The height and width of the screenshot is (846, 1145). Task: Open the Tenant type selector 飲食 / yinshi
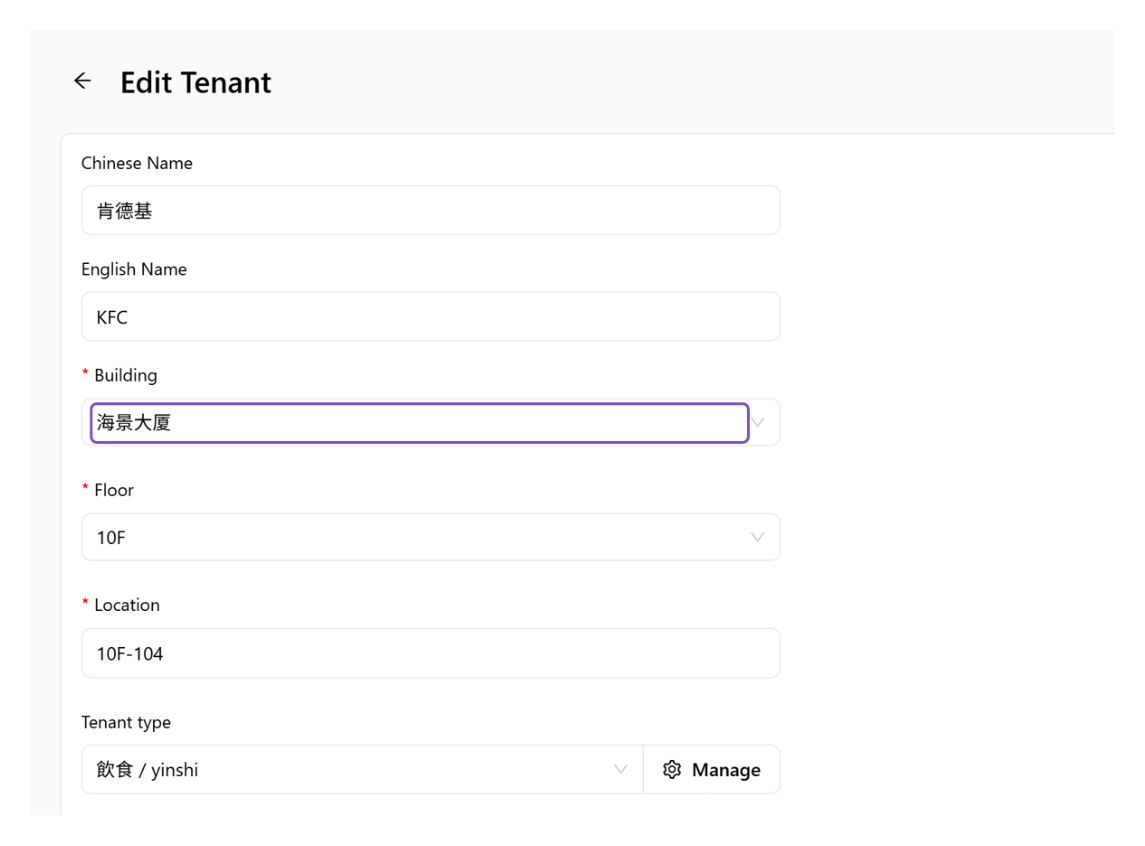point(362,769)
